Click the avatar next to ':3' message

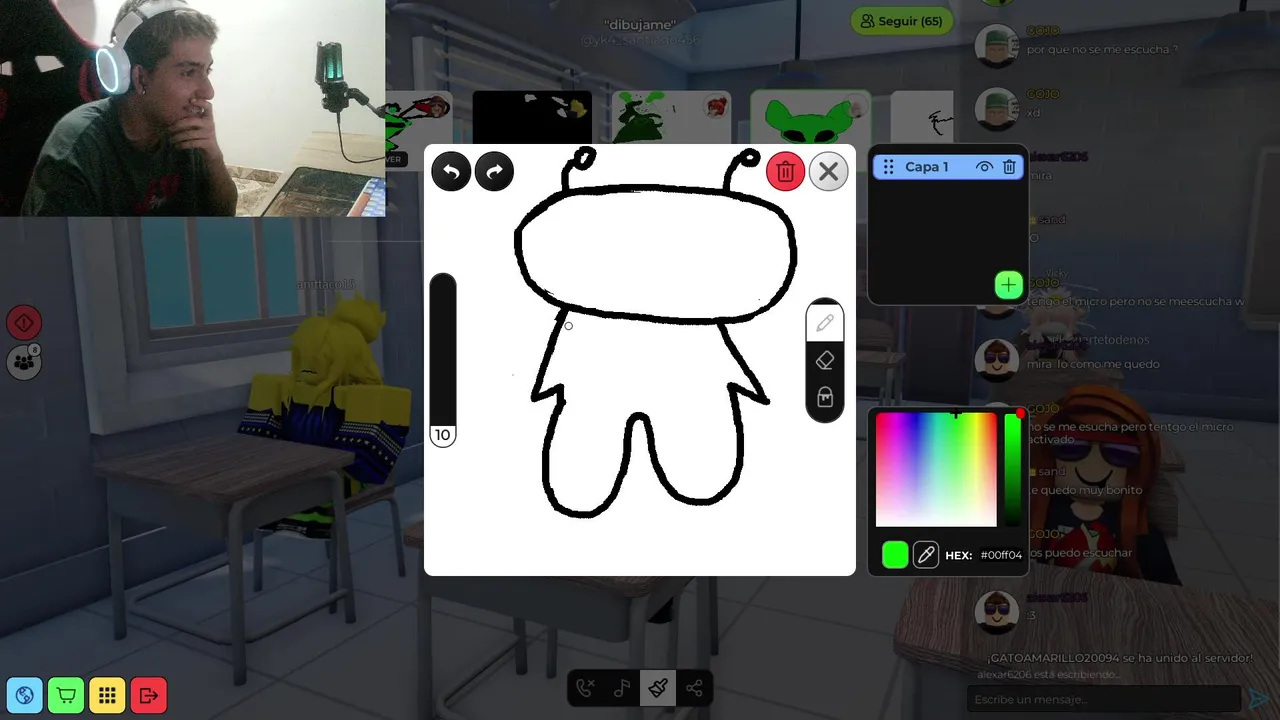(997, 612)
